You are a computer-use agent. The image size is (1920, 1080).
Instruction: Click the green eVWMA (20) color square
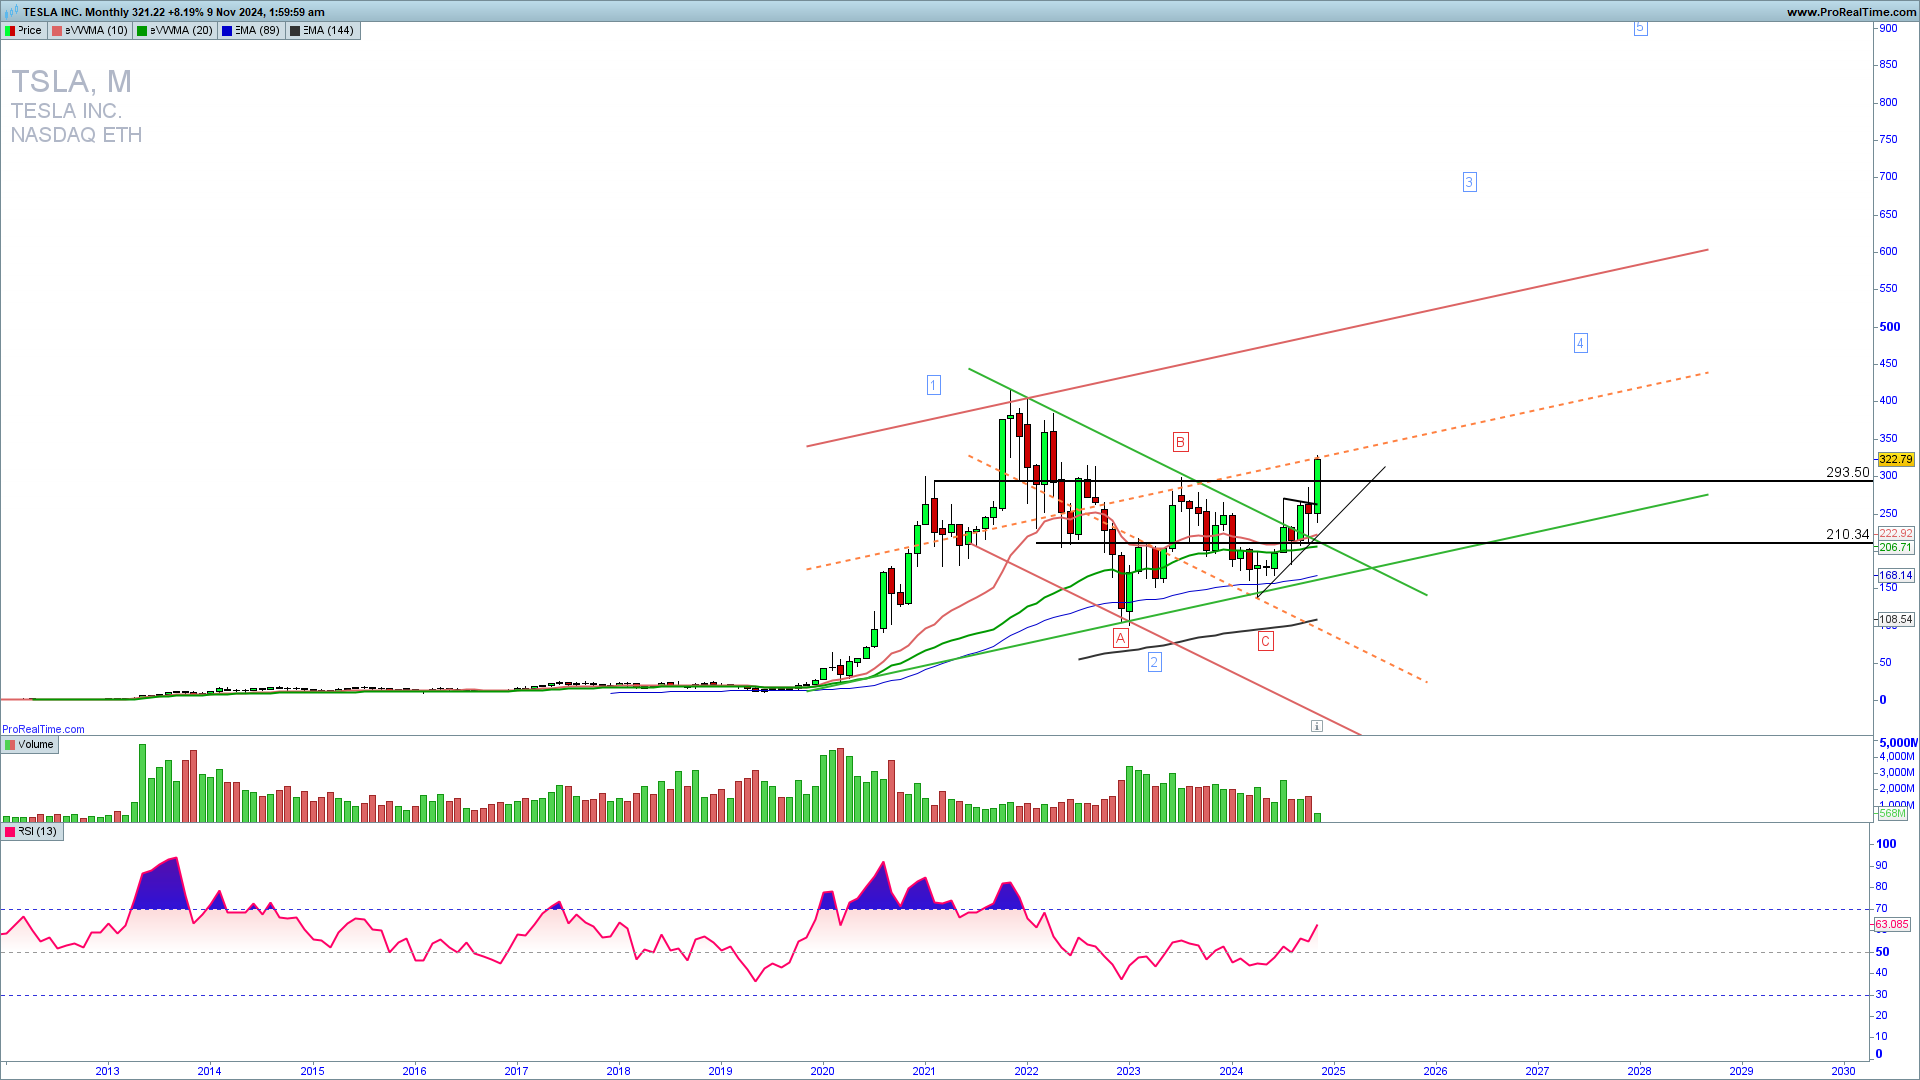tap(143, 30)
